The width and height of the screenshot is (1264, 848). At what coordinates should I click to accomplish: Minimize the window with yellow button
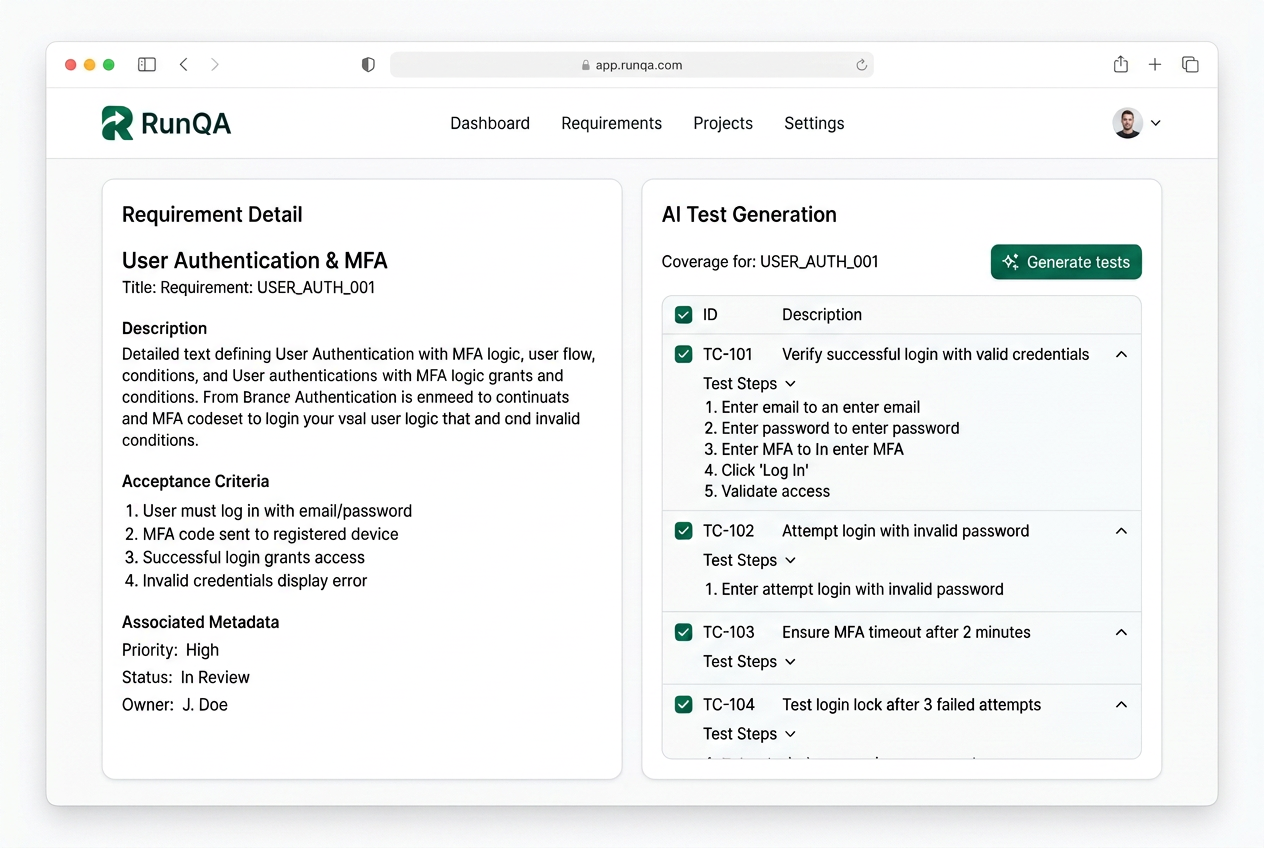coord(89,64)
